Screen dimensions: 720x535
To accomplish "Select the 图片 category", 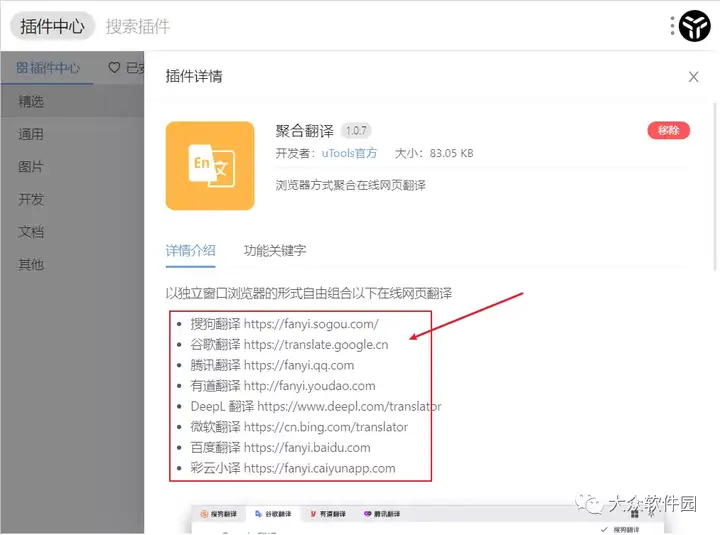I will pos(72,167).
